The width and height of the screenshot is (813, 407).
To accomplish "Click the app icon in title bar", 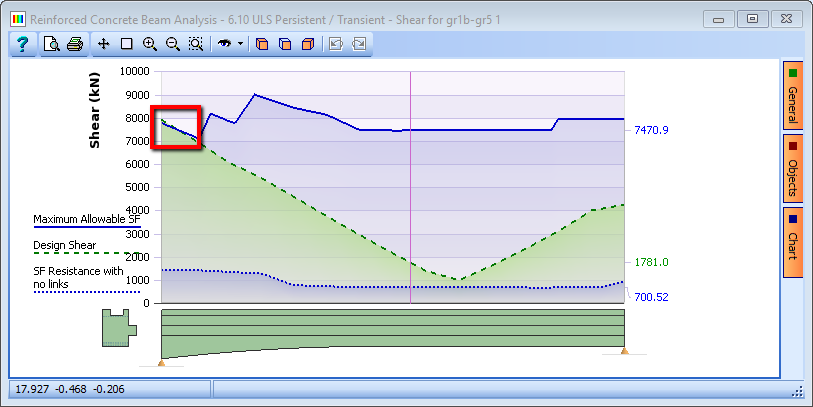I will (18, 20).
